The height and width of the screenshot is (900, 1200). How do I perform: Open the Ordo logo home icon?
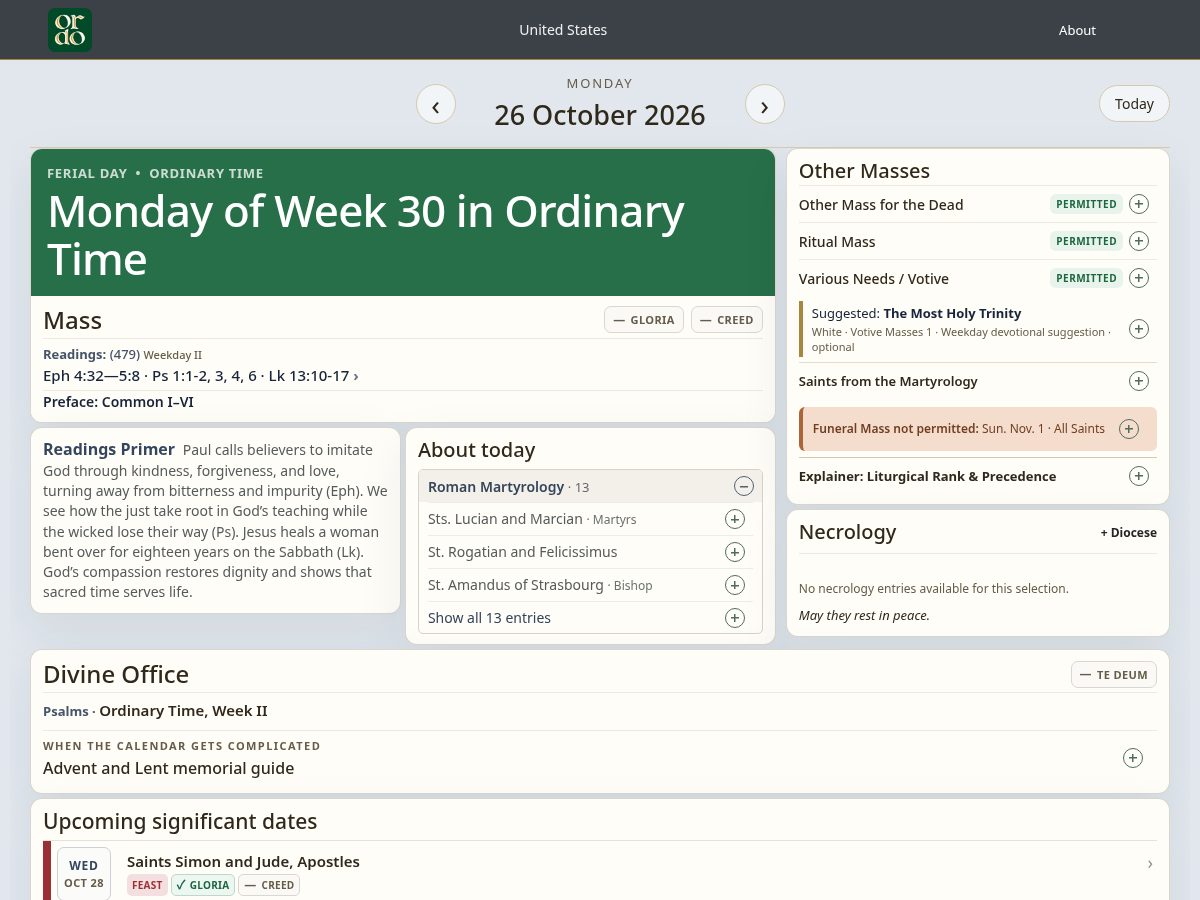click(x=70, y=30)
